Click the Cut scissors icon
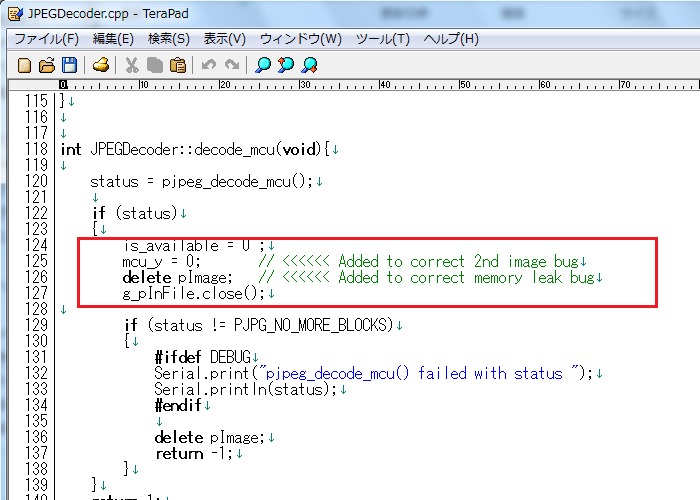The height and width of the screenshot is (500, 700). 131,65
